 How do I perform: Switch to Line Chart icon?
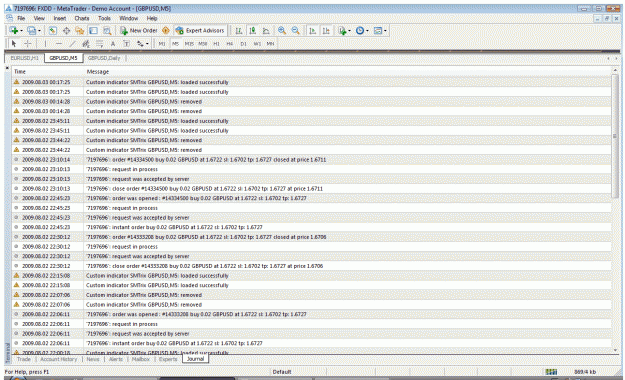(266, 31)
